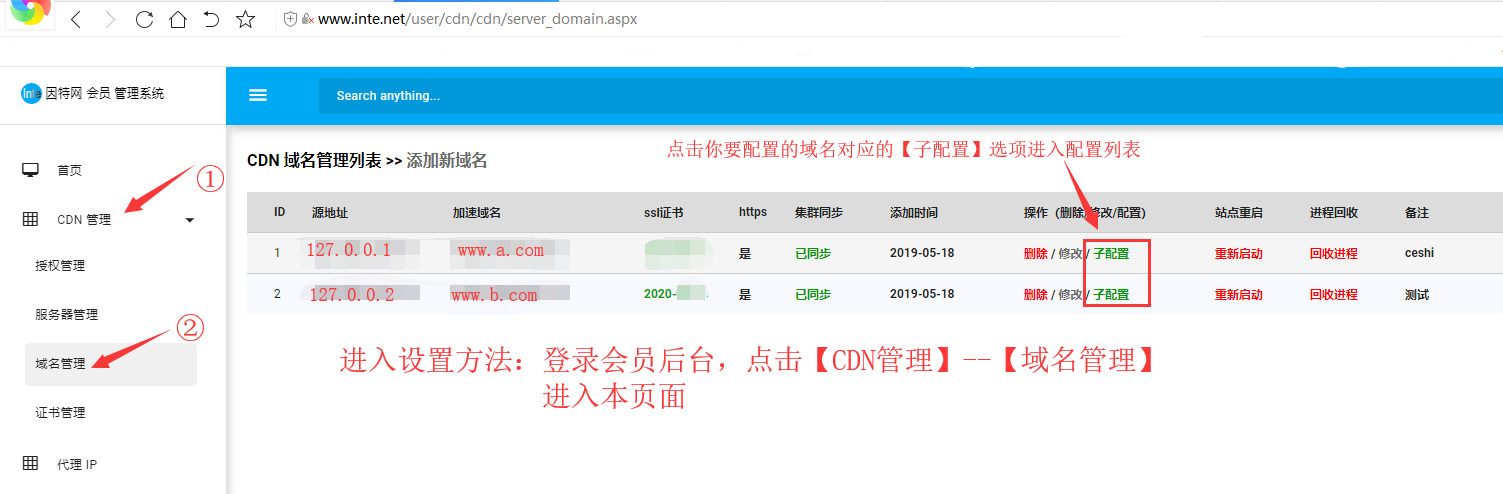Toggle sidebar with hamburger menu icon
Viewport: 1503px width, 494px height.
coord(258,95)
